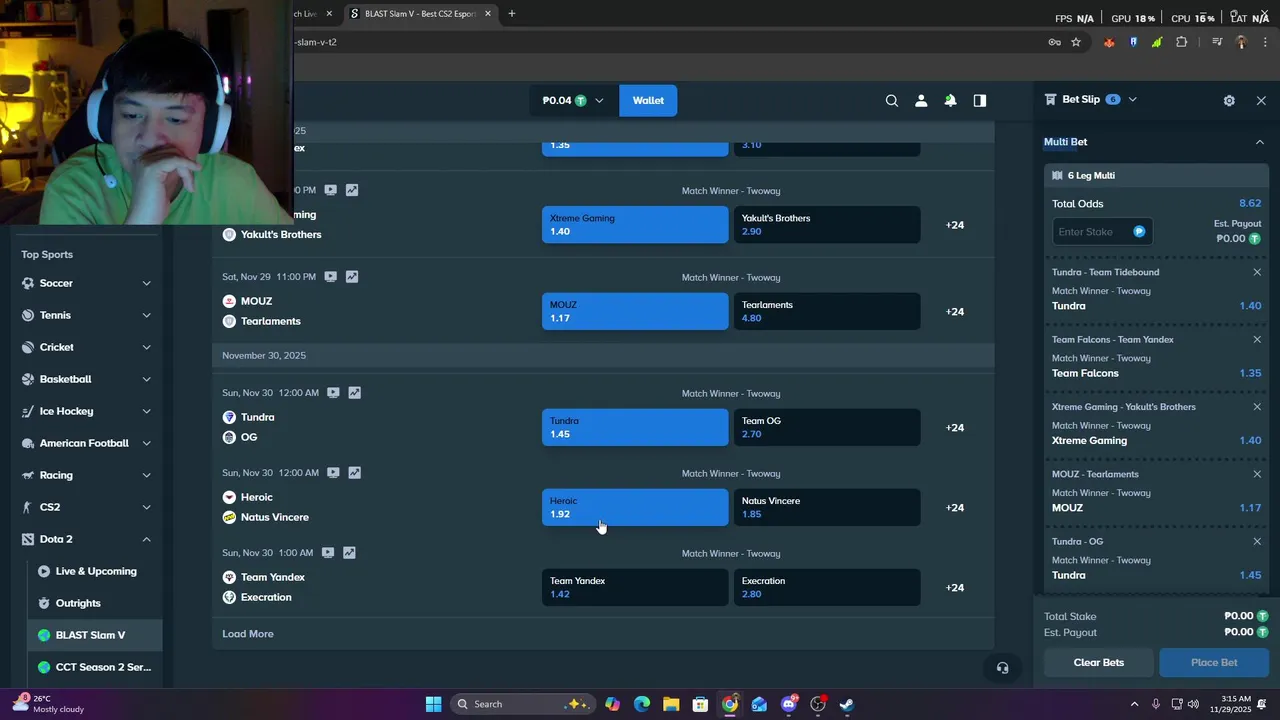Load more matches
1280x720 pixels.
248,634
